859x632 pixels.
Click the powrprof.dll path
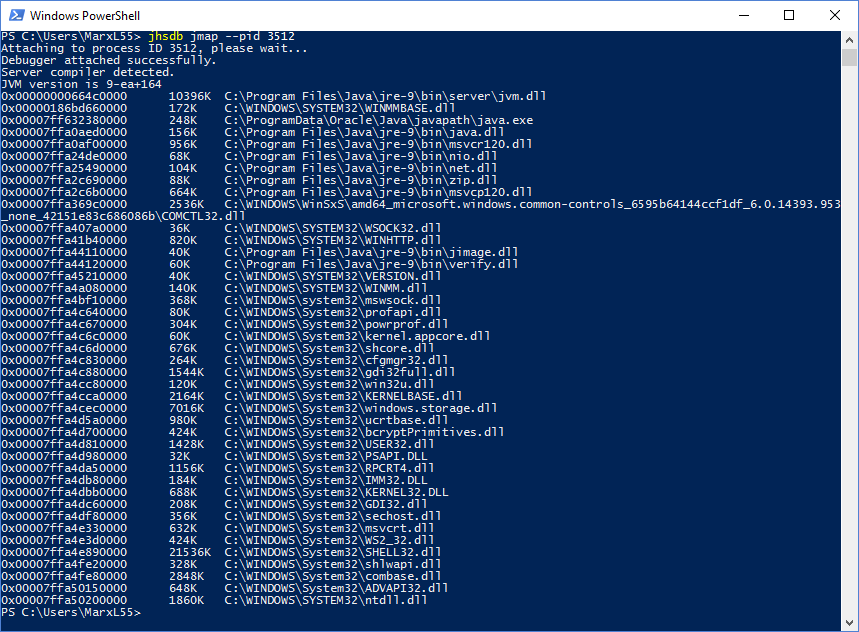(x=336, y=325)
